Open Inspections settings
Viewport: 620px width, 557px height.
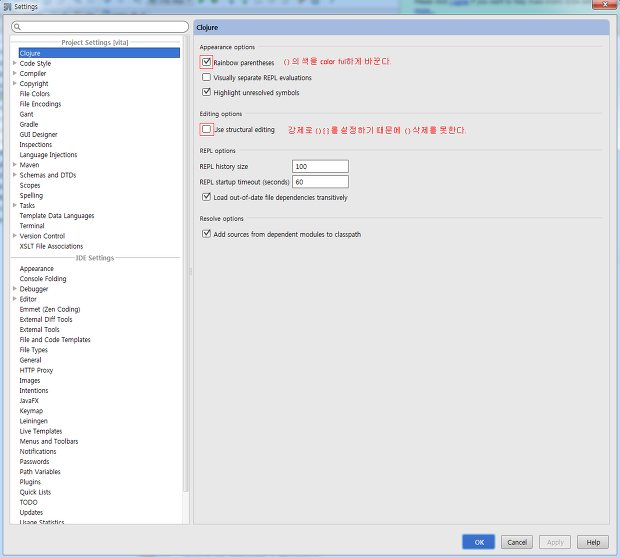tap(36, 145)
